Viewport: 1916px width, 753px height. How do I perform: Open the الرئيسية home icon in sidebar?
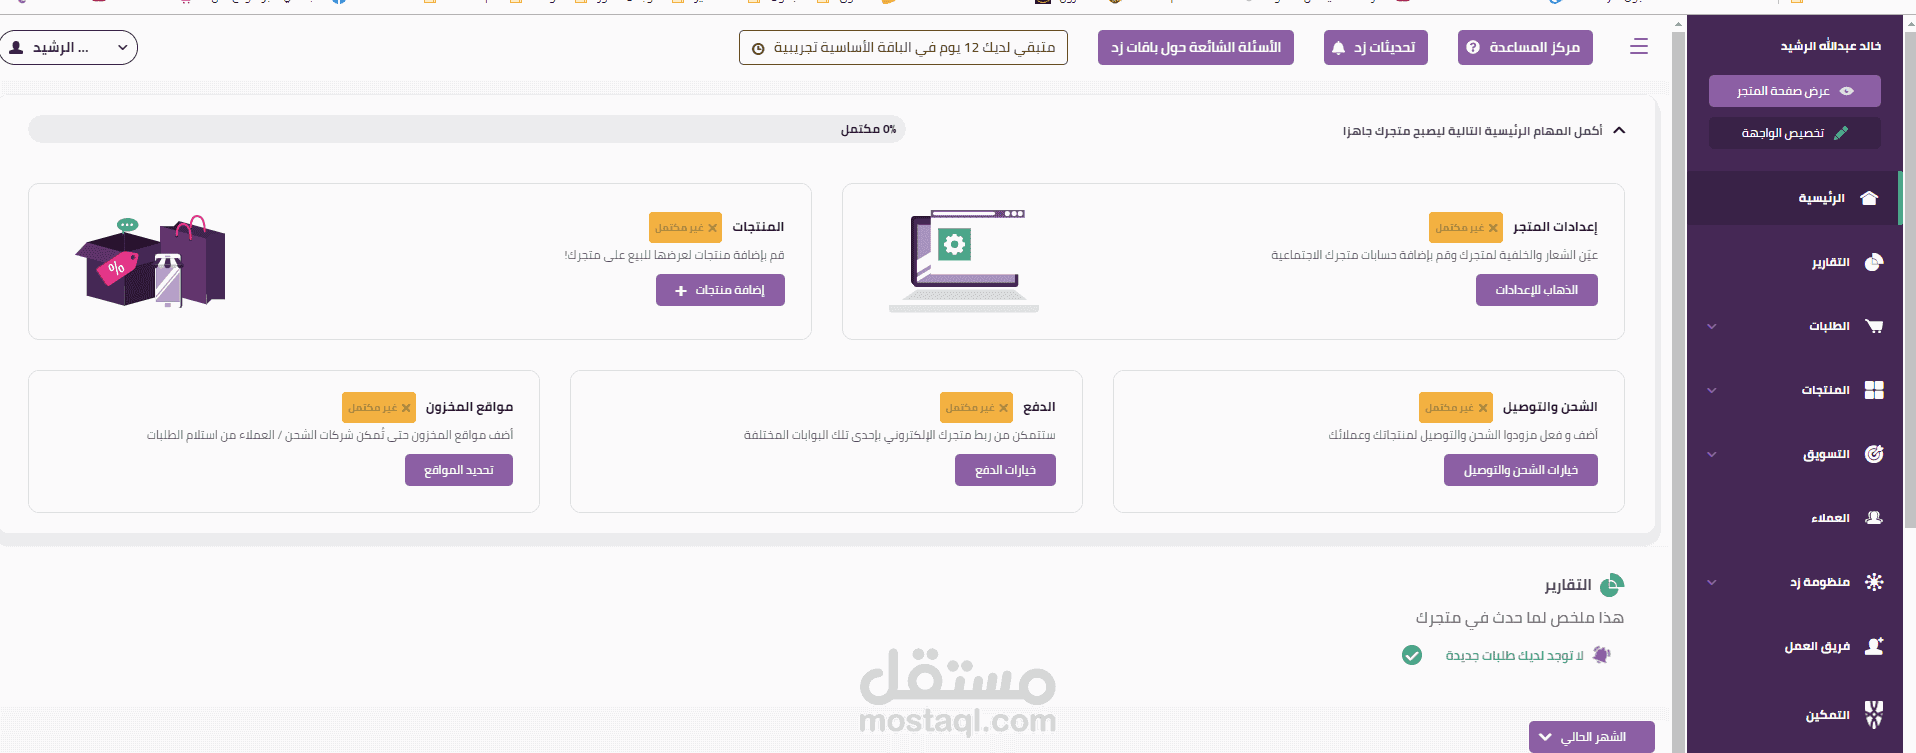coord(1869,198)
